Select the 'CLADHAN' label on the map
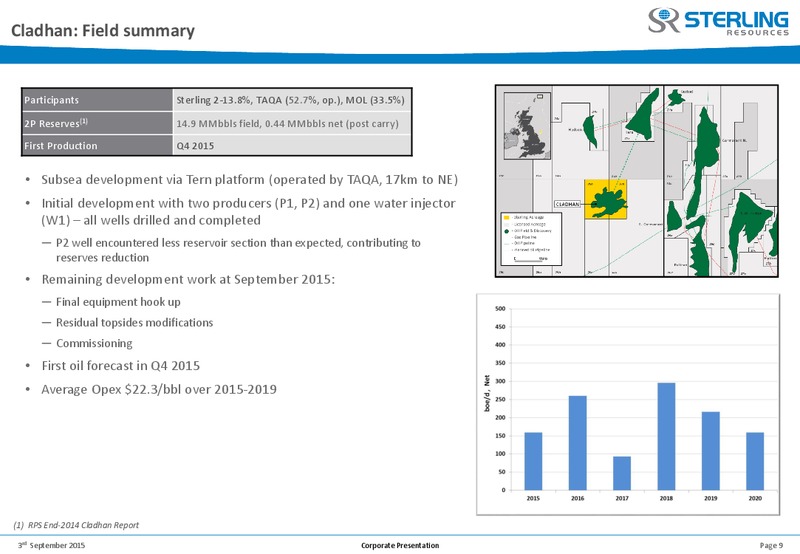The image size is (800, 554). 567,204
